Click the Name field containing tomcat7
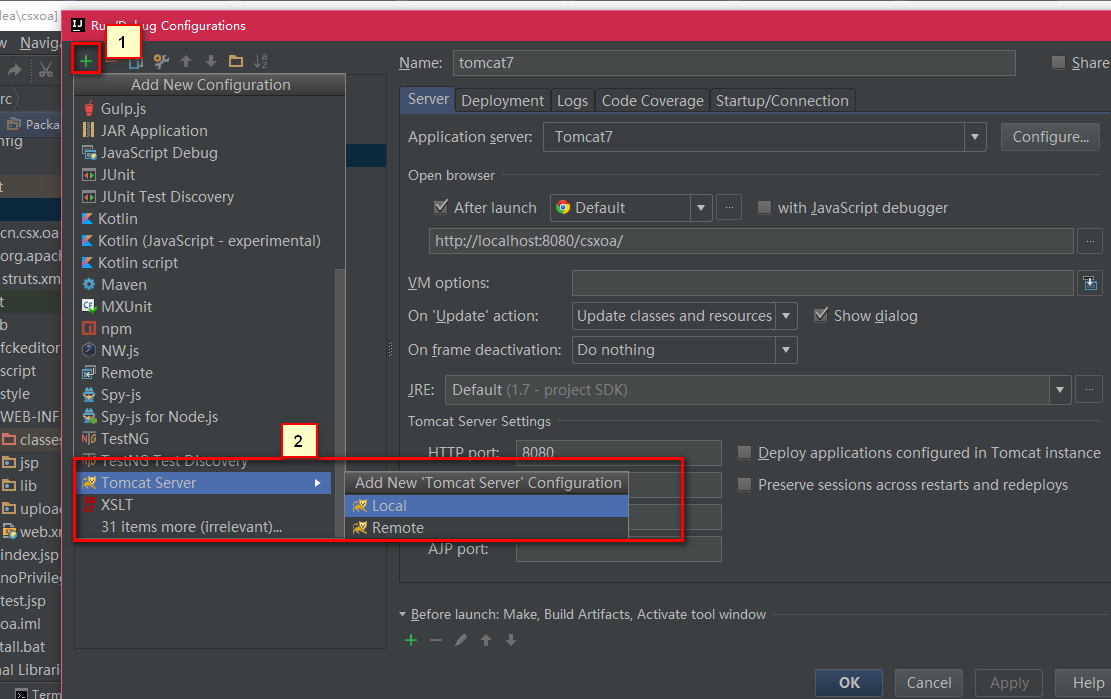 pos(734,62)
